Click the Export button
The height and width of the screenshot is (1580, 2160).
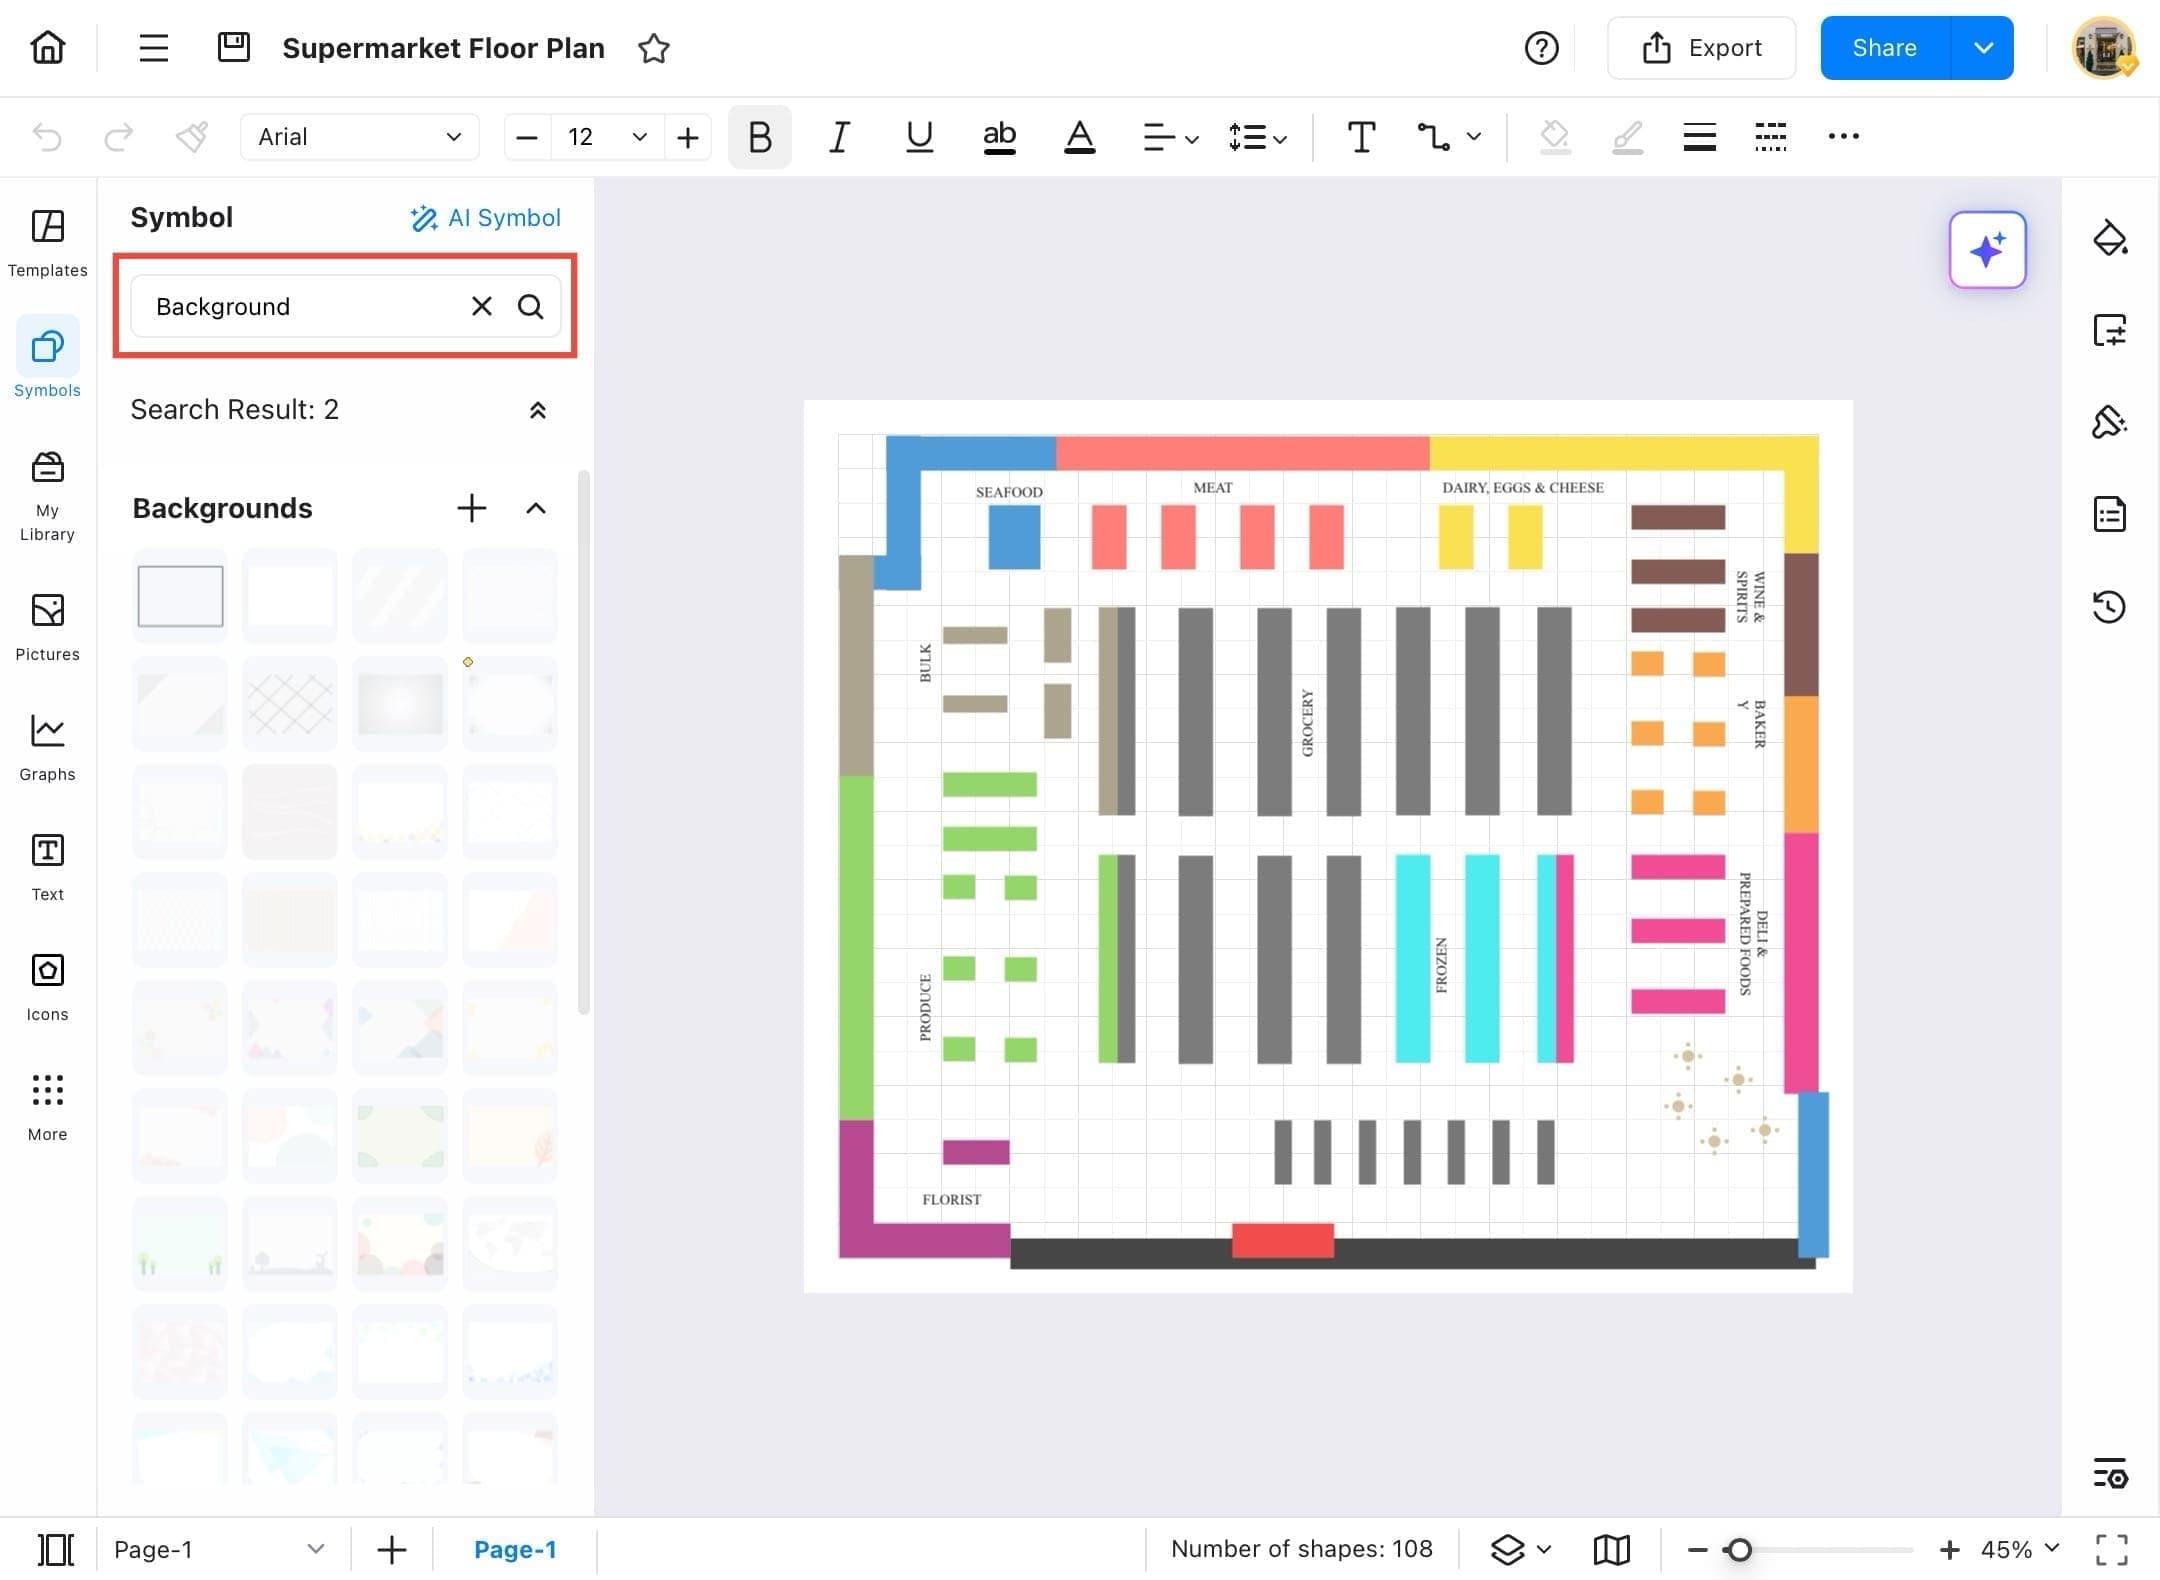(1701, 48)
